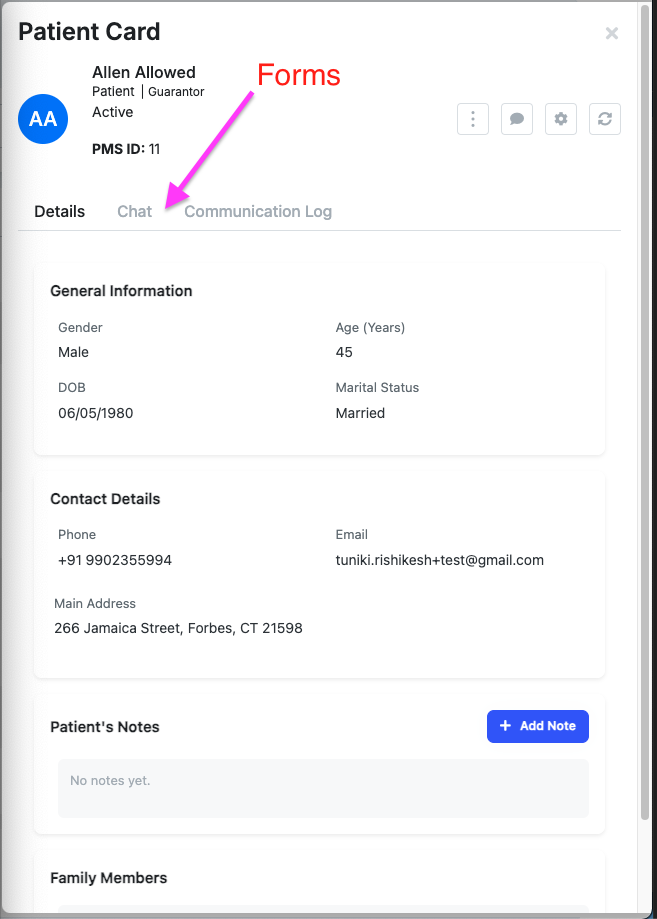657x919 pixels.
Task: Close the Patient Card panel
Action: point(612,33)
